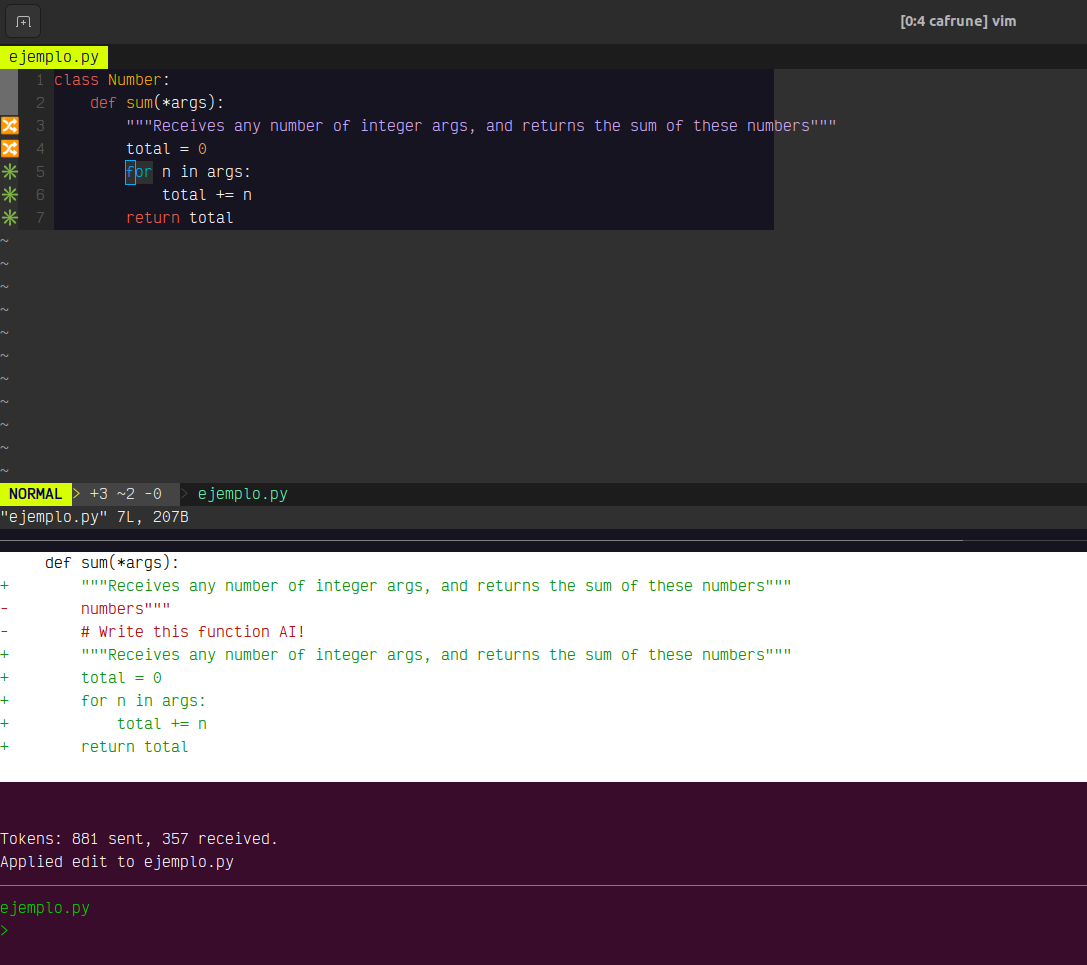Place cursor on 'class Number:' line

coord(112,80)
